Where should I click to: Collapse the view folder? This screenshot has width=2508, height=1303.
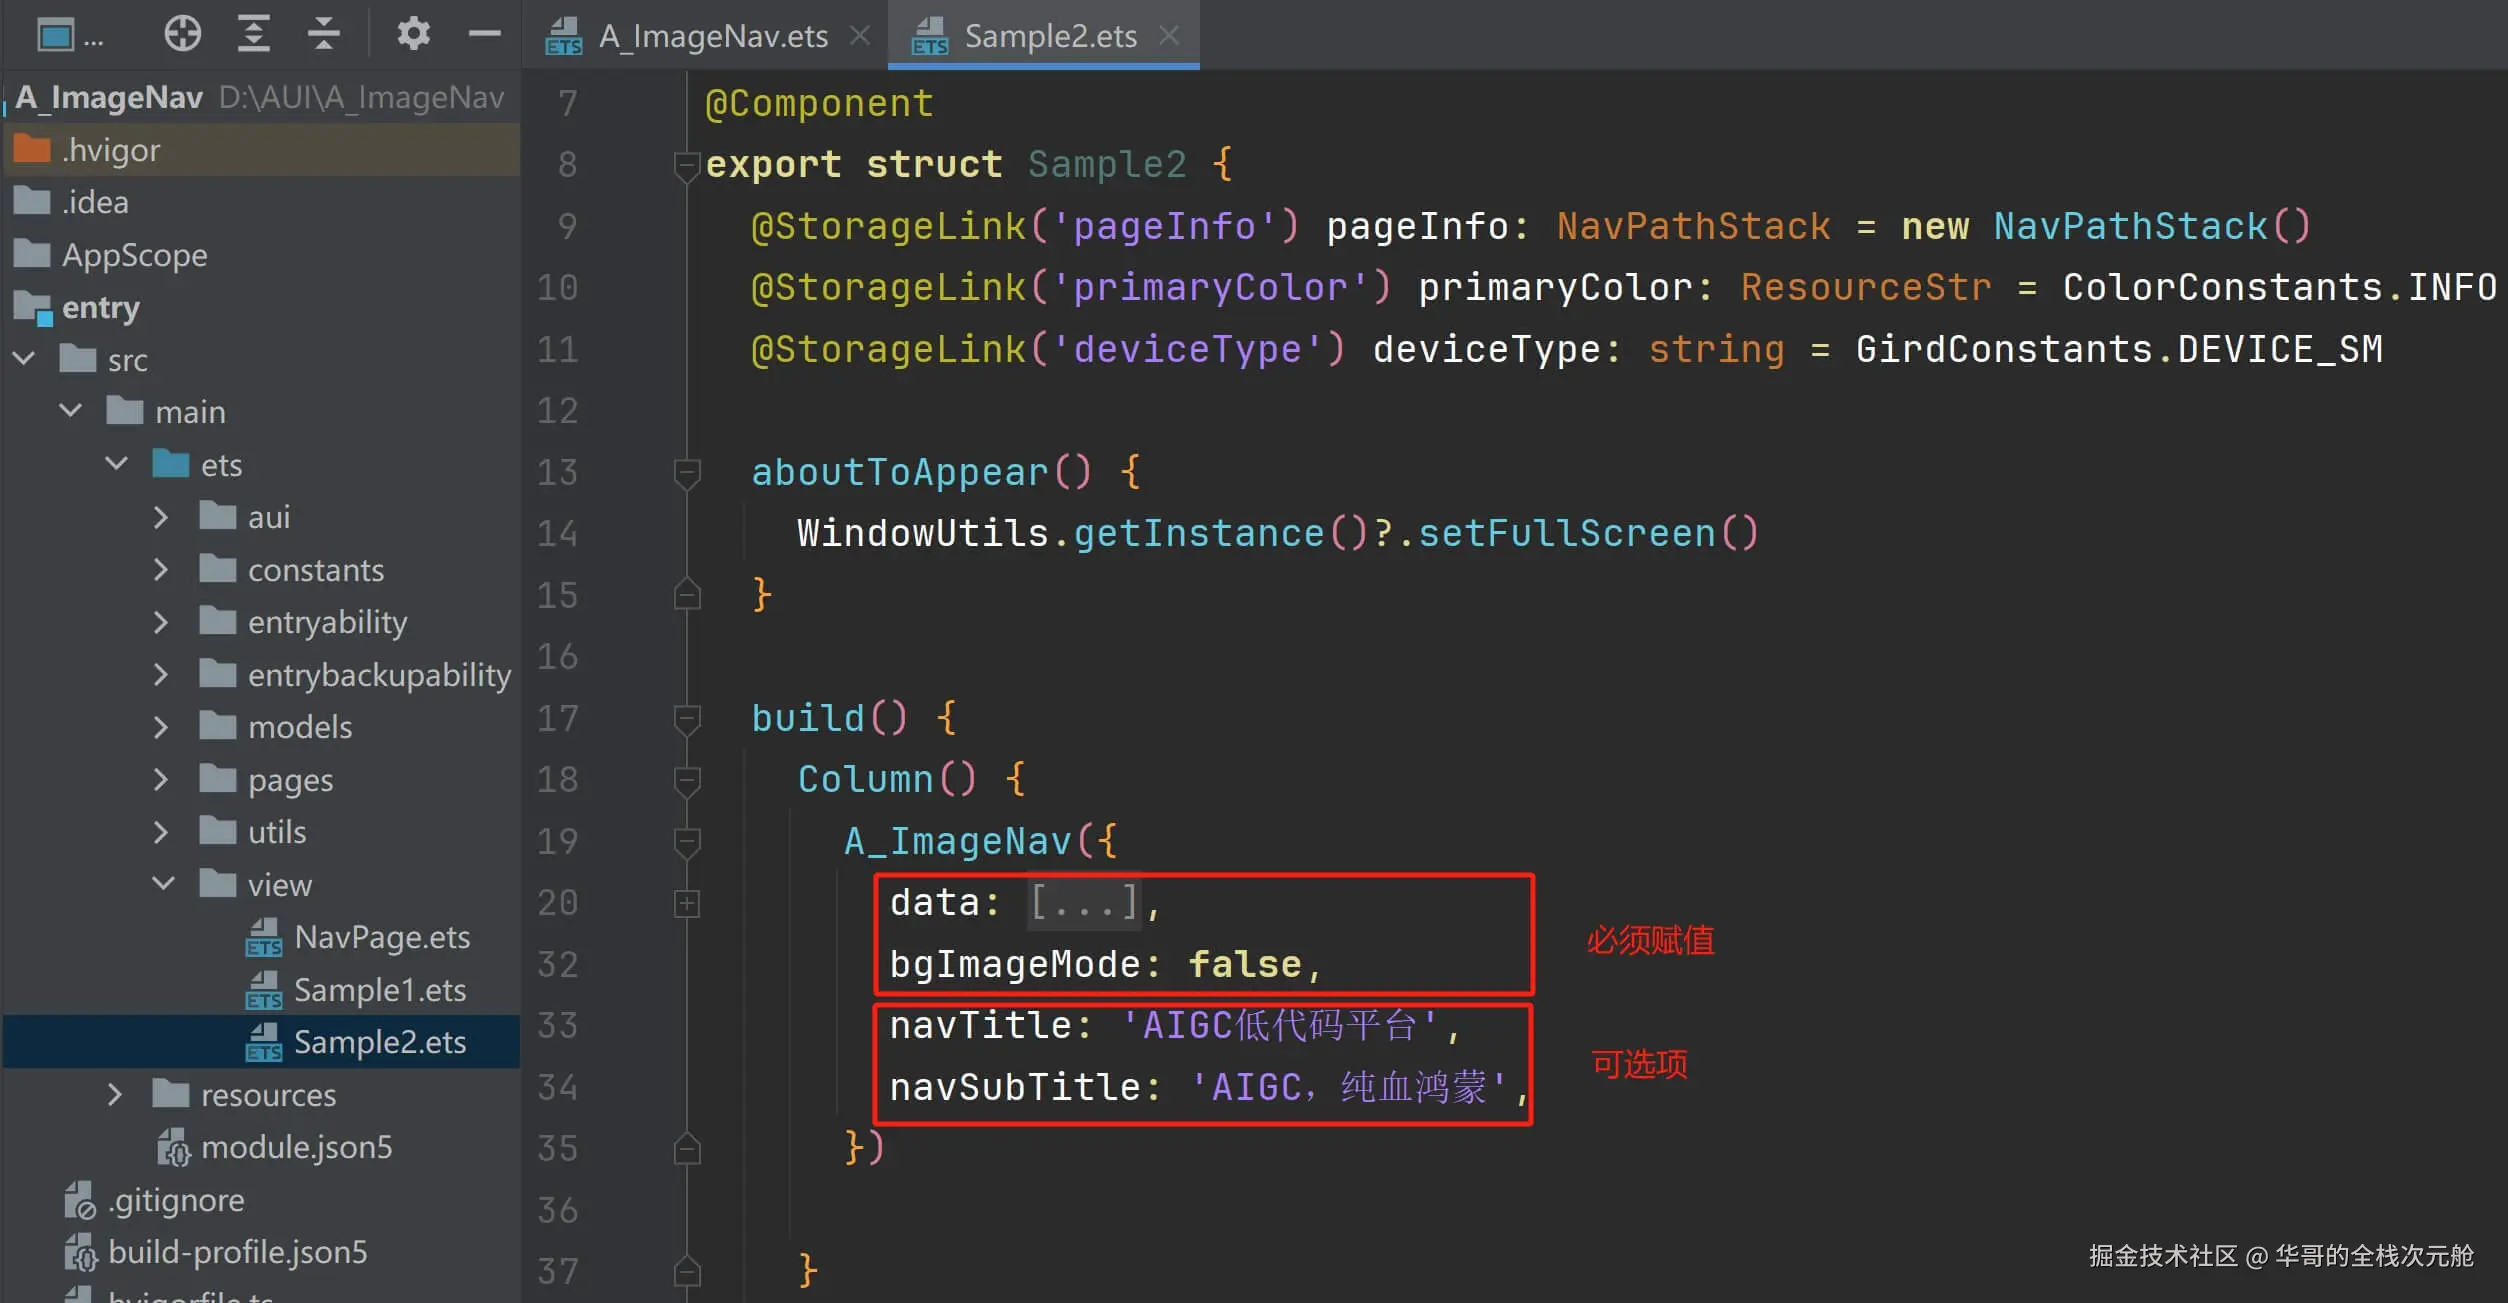pyautogui.click(x=162, y=884)
